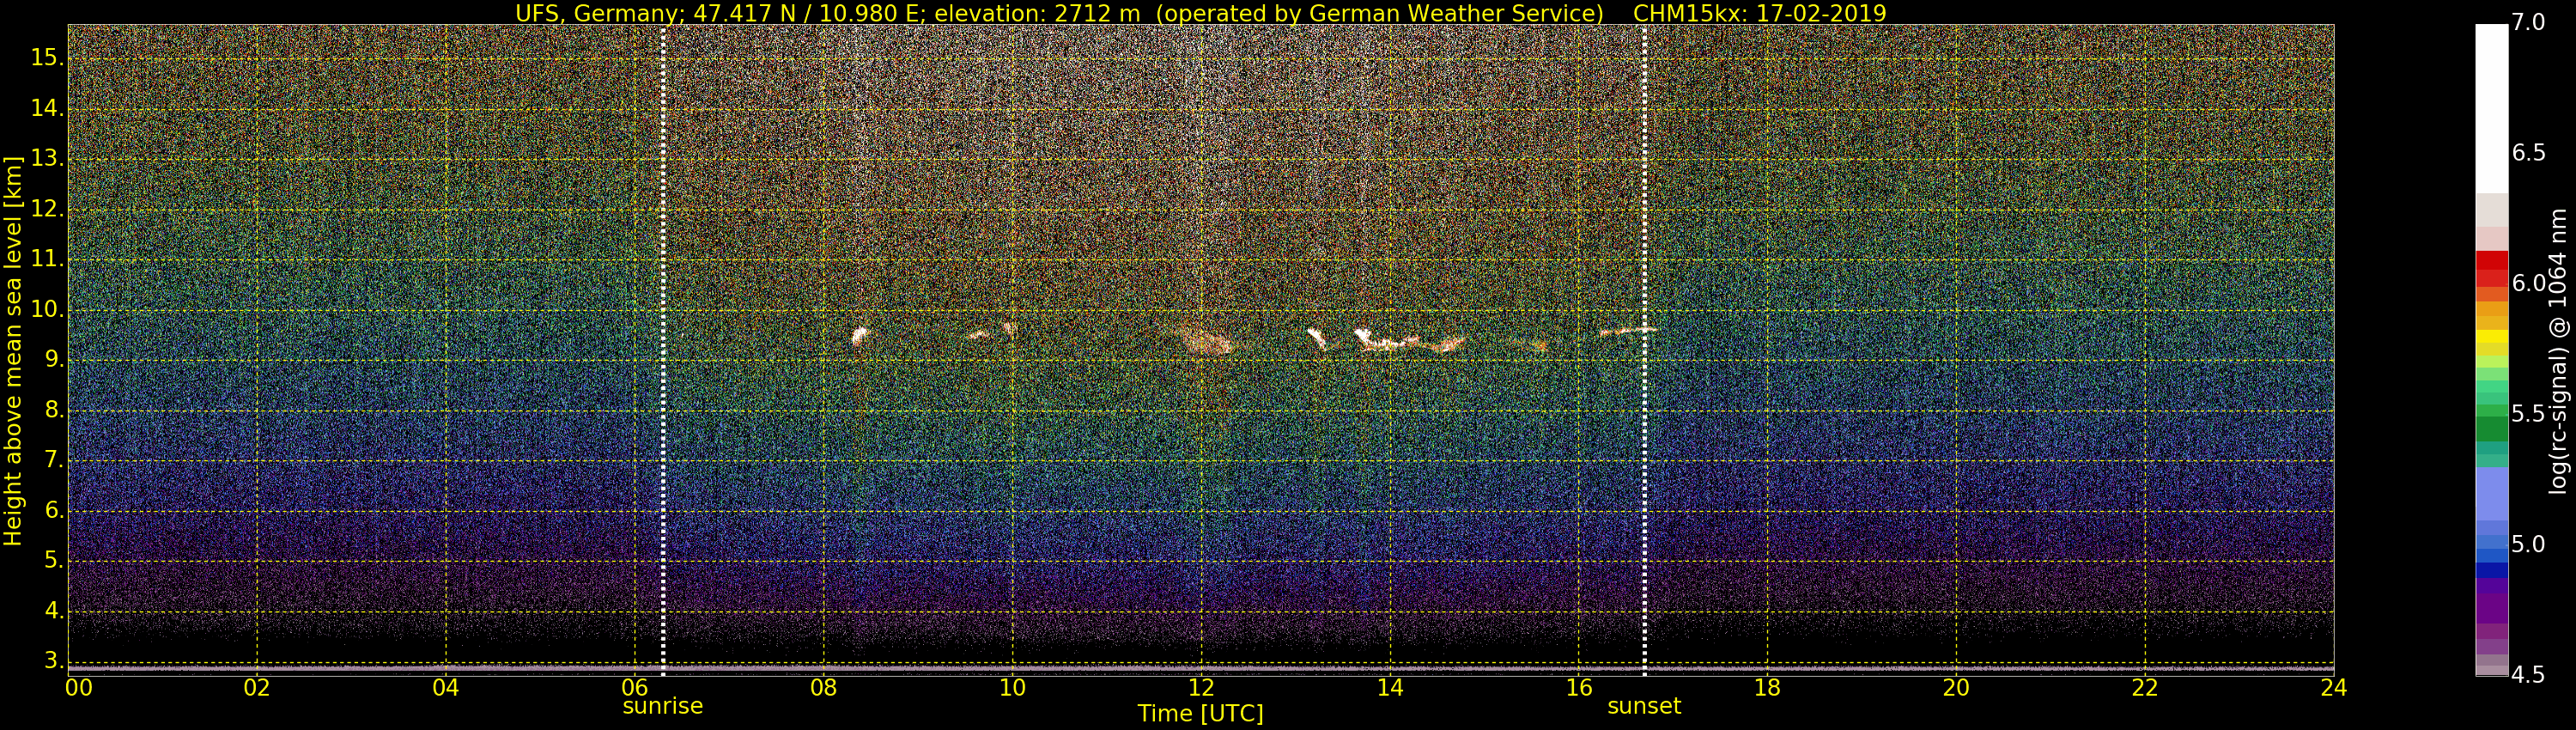
Task: Click the height axis tick '6.'
Action: pyautogui.click(x=53, y=511)
